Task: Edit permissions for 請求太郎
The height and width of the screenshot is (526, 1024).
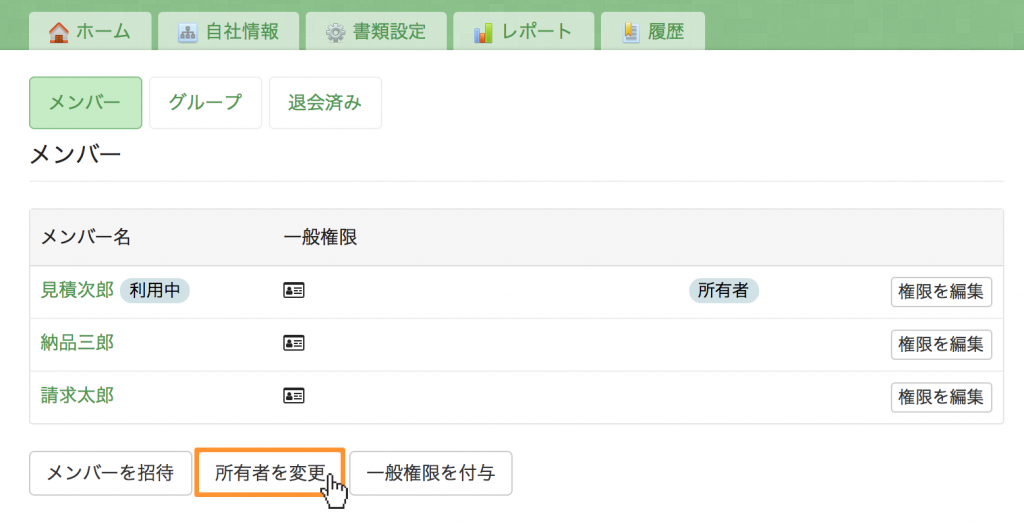Action: pyautogui.click(x=941, y=397)
